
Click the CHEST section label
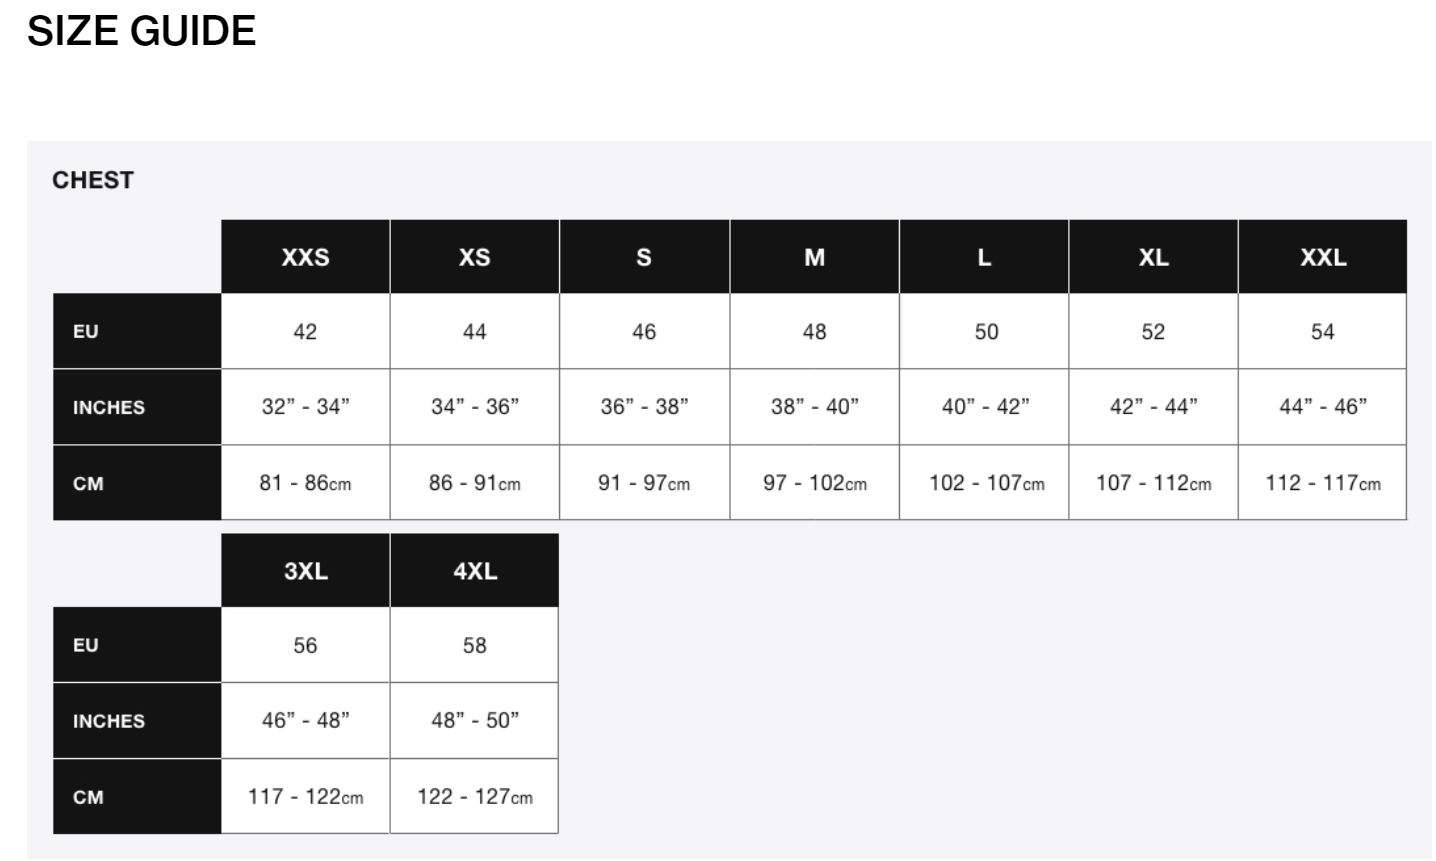tap(93, 180)
